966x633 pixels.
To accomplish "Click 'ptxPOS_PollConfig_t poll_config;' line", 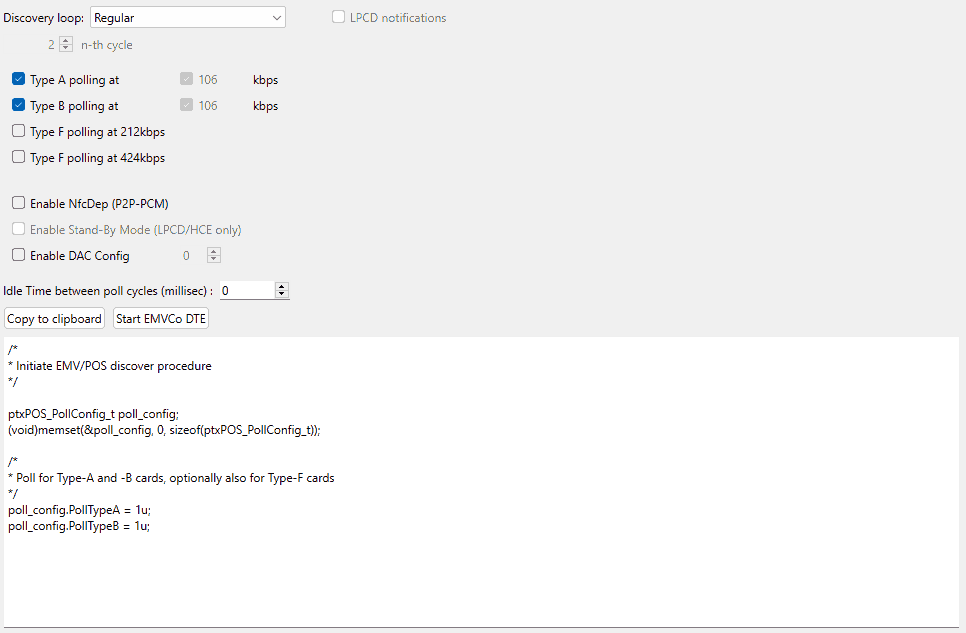I will click(x=94, y=414).
